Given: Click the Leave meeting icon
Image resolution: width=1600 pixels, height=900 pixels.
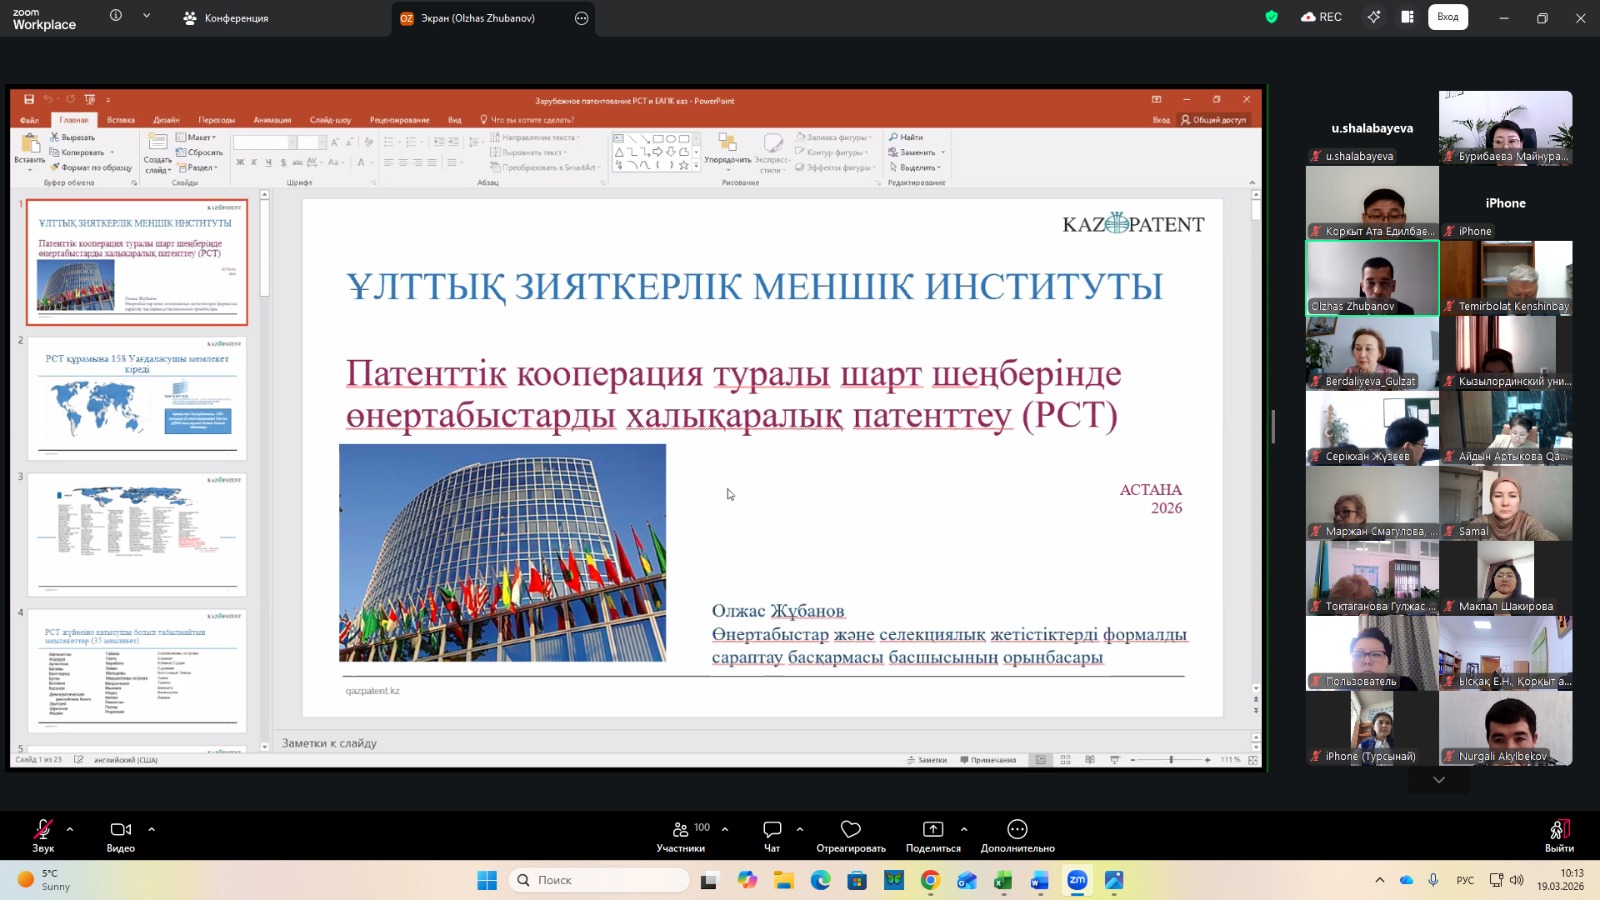Looking at the screenshot, I should [x=1558, y=830].
